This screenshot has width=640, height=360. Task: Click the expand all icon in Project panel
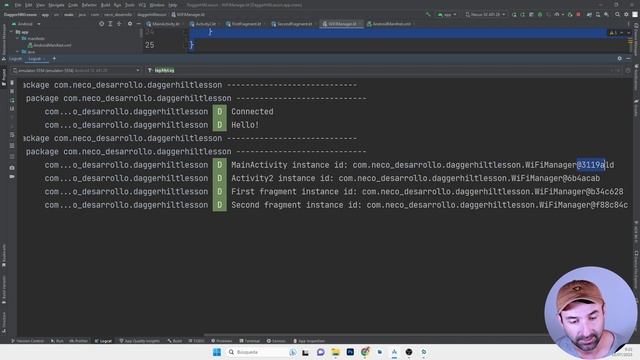[110, 24]
